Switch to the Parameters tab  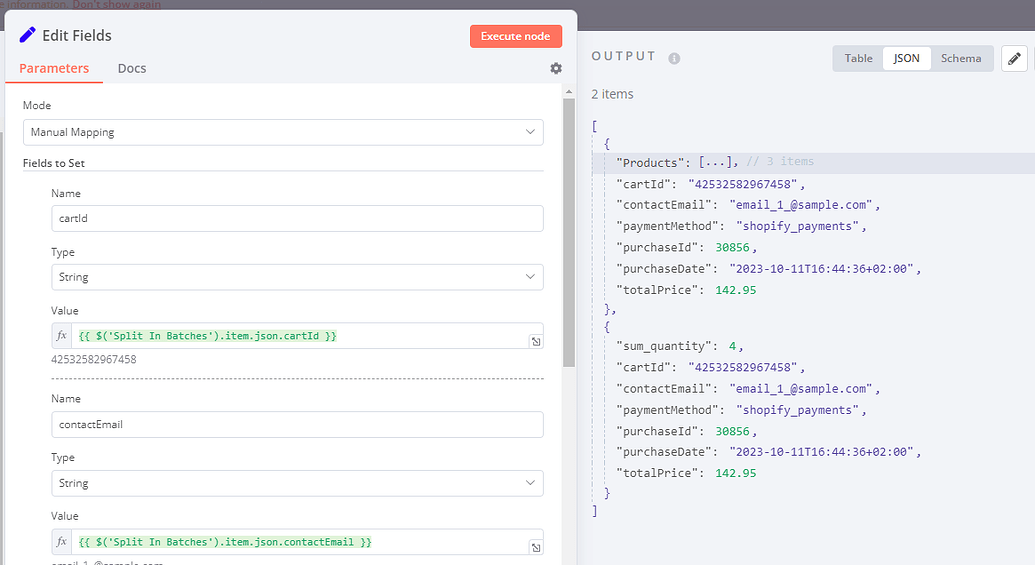(54, 69)
